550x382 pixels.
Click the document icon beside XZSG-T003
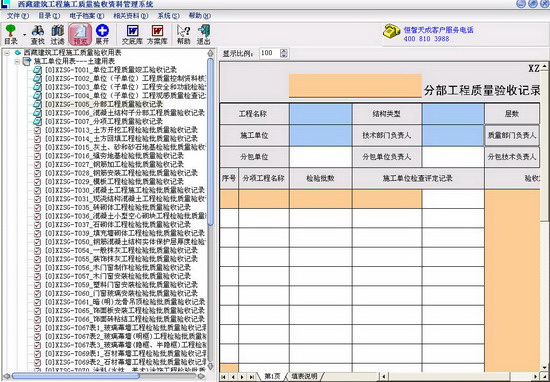(37, 87)
